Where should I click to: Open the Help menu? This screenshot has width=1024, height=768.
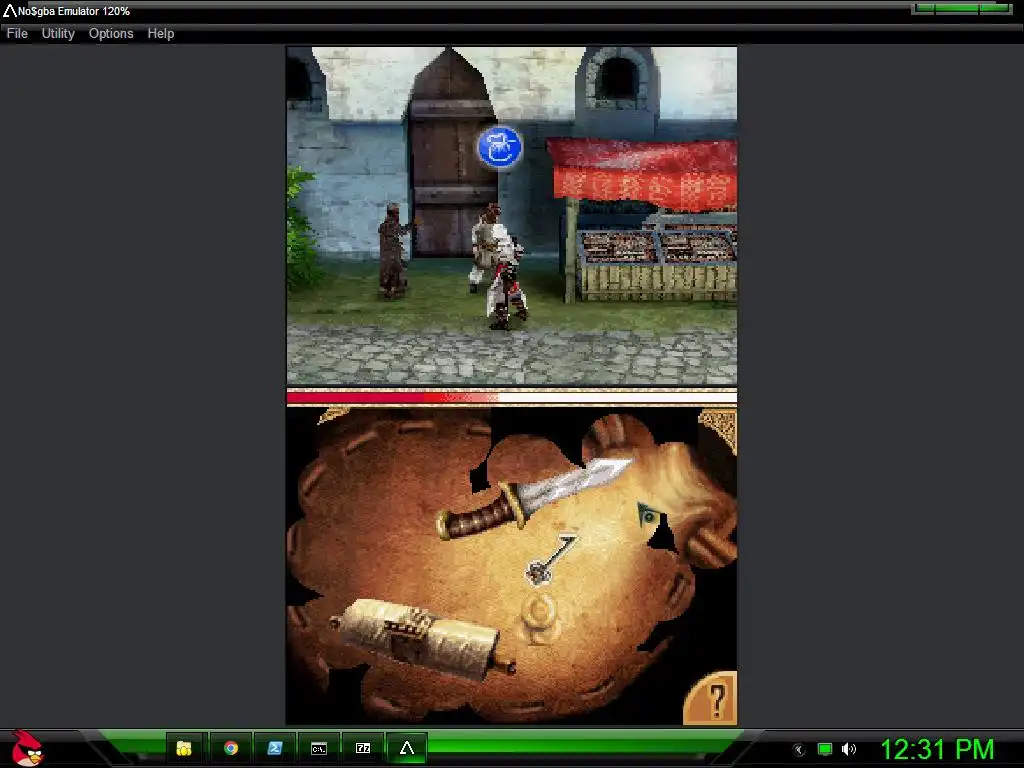click(161, 33)
